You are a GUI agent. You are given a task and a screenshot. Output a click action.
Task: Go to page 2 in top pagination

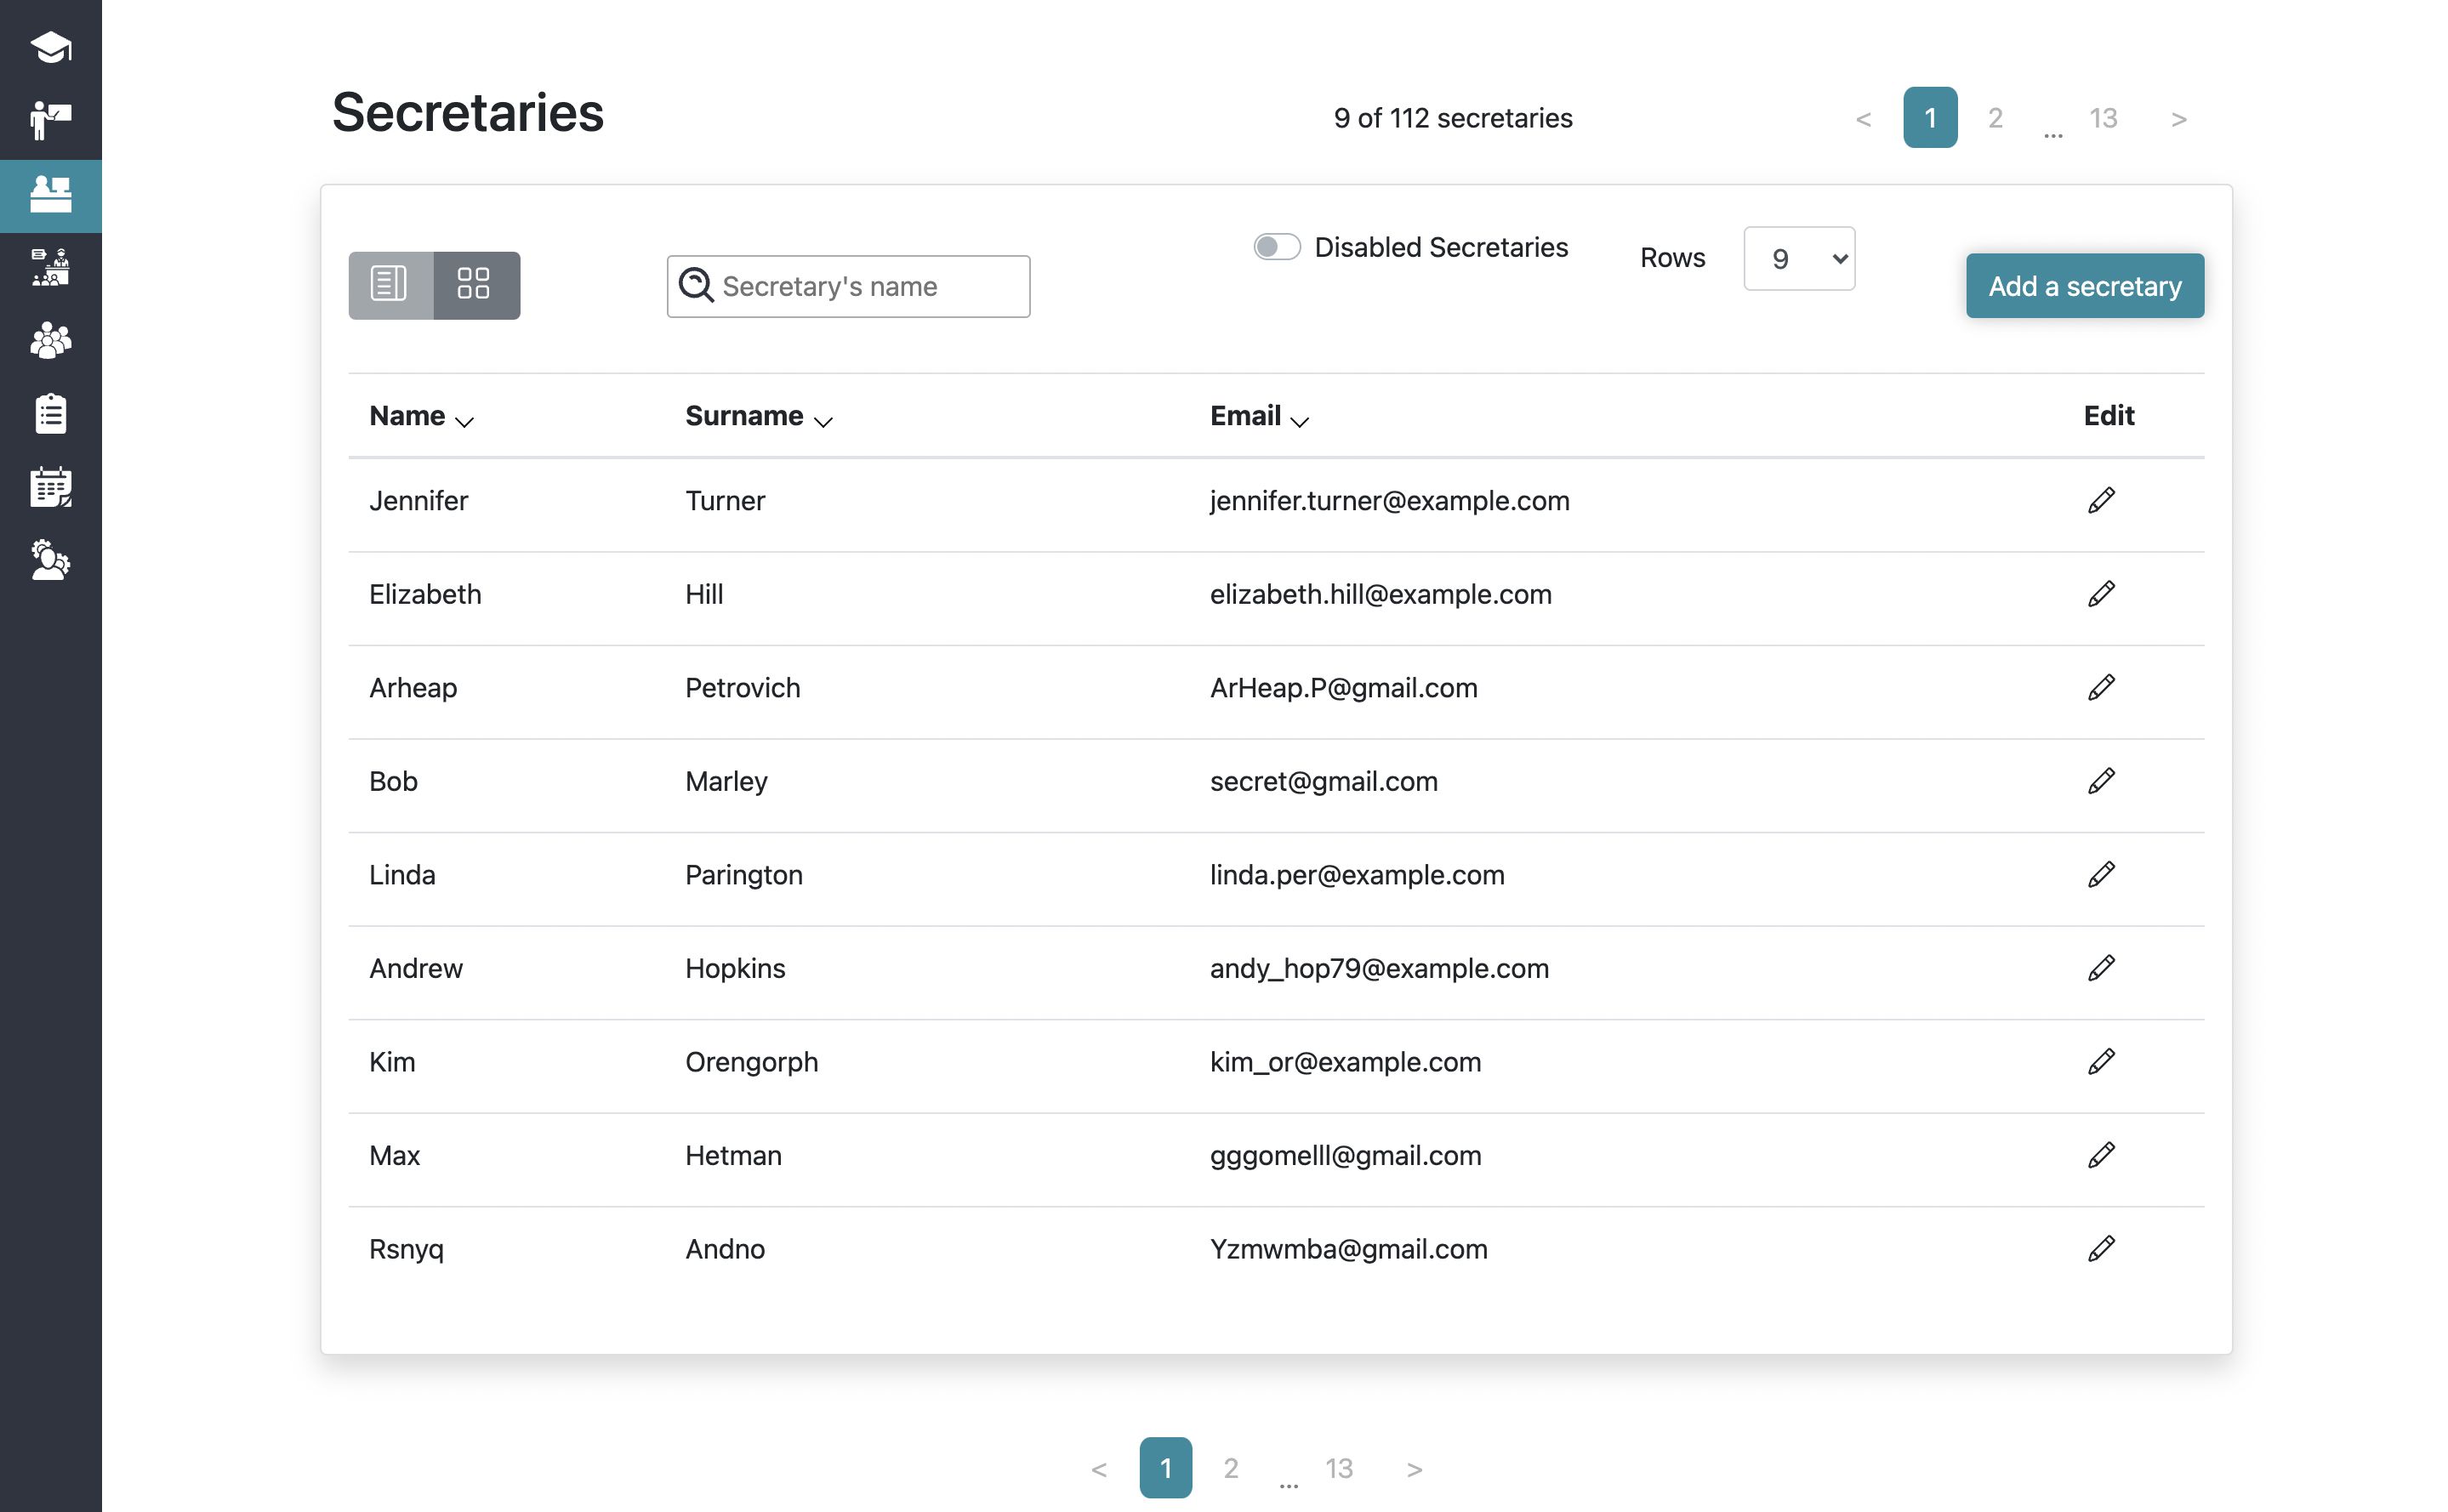pos(1995,118)
